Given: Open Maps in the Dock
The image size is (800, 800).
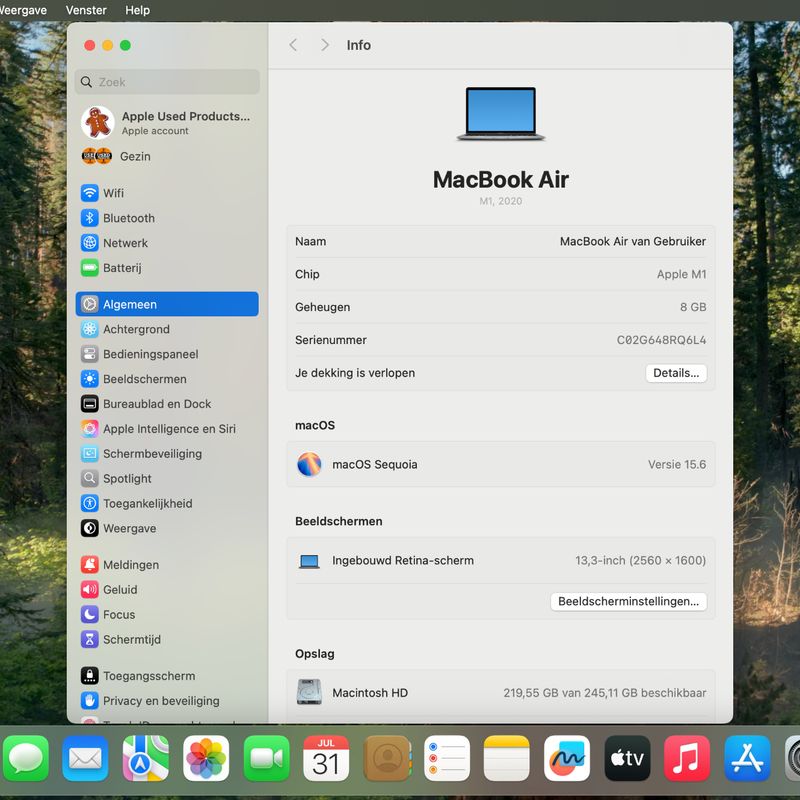Looking at the screenshot, I should point(145,759).
